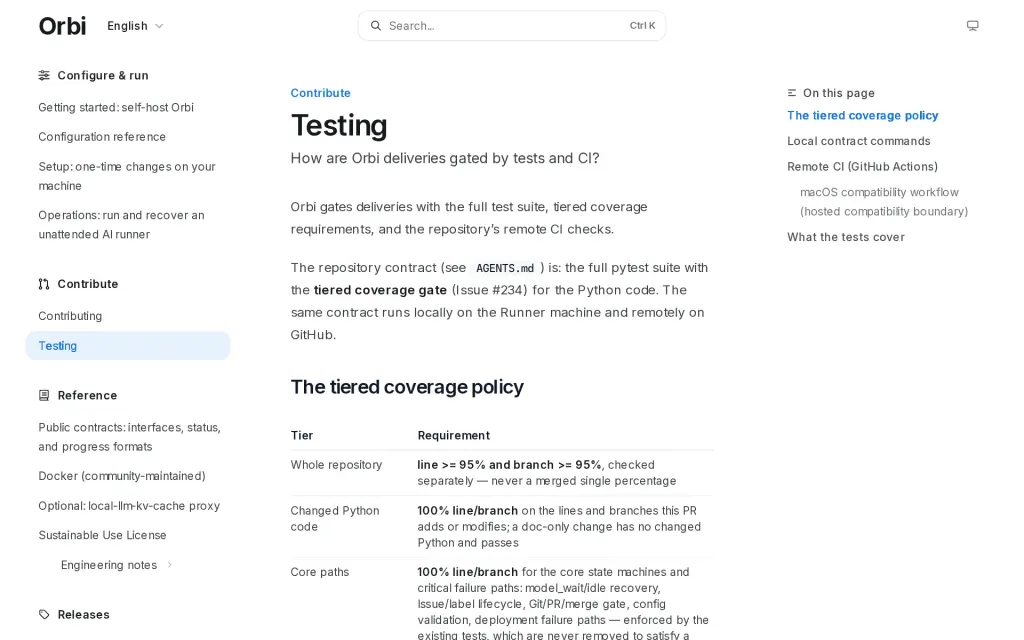Jump to macOS compatibility workflow section

pos(884,202)
